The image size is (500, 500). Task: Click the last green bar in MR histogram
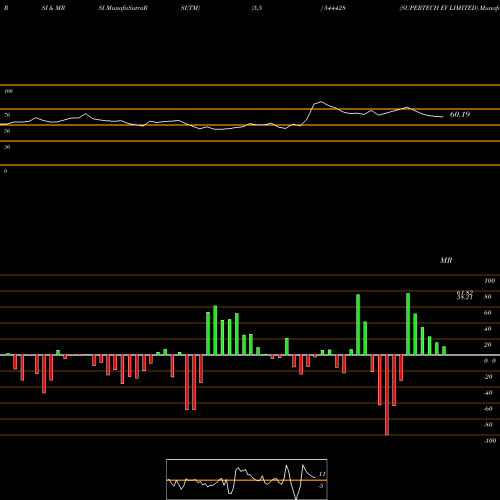coord(444,351)
